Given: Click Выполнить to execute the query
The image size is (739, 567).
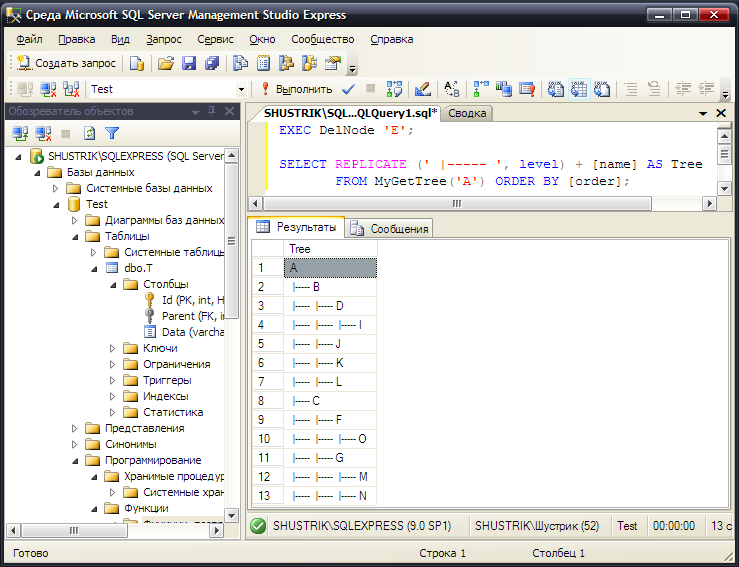Looking at the screenshot, I should click(x=297, y=89).
